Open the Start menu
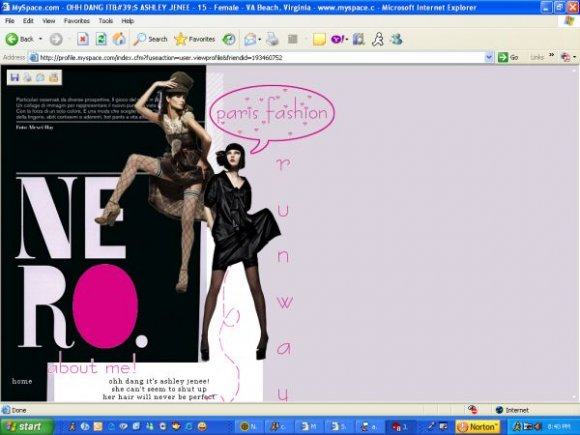Screen dimensions: 580x435 26,426
